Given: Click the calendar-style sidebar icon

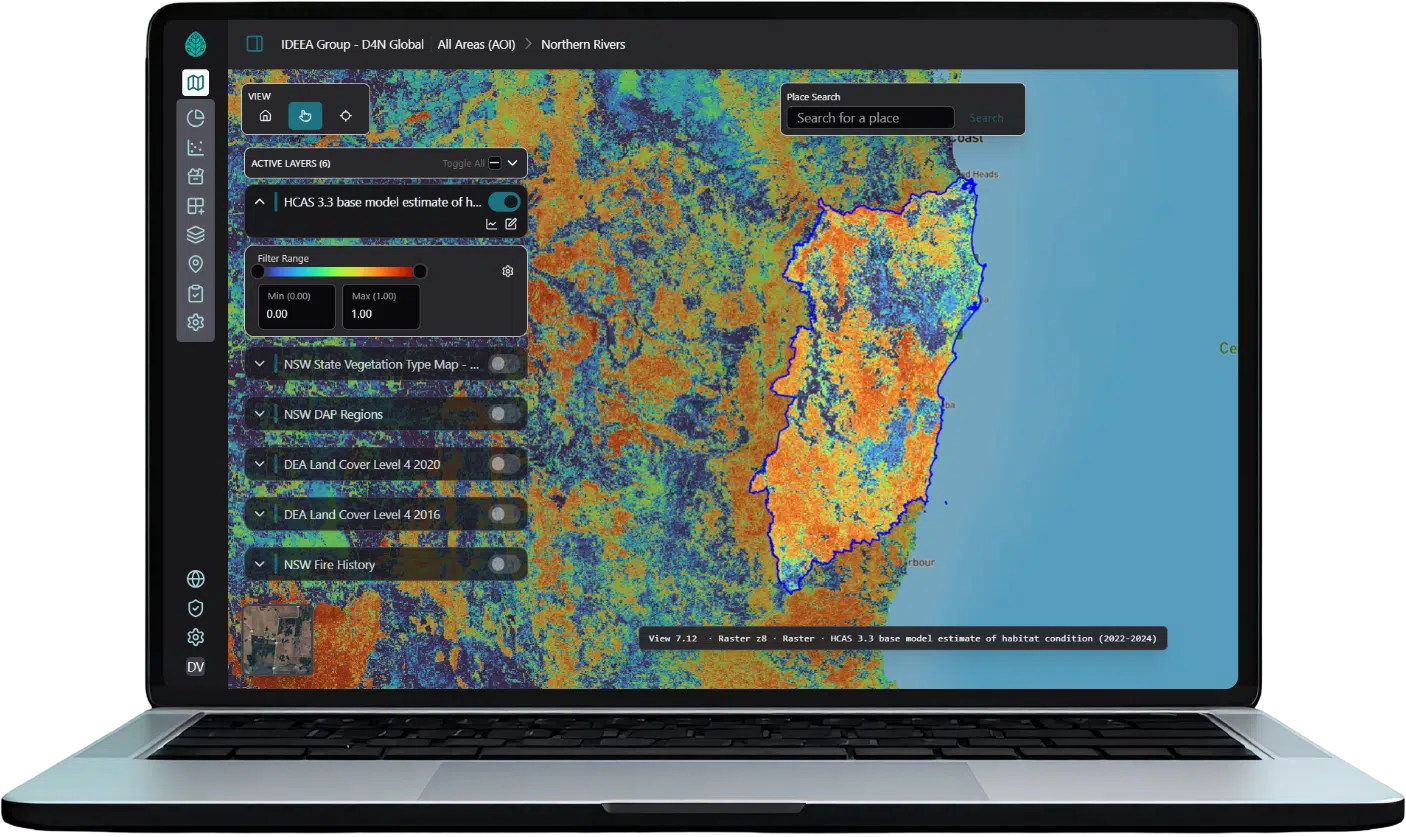Looking at the screenshot, I should click(x=196, y=177).
